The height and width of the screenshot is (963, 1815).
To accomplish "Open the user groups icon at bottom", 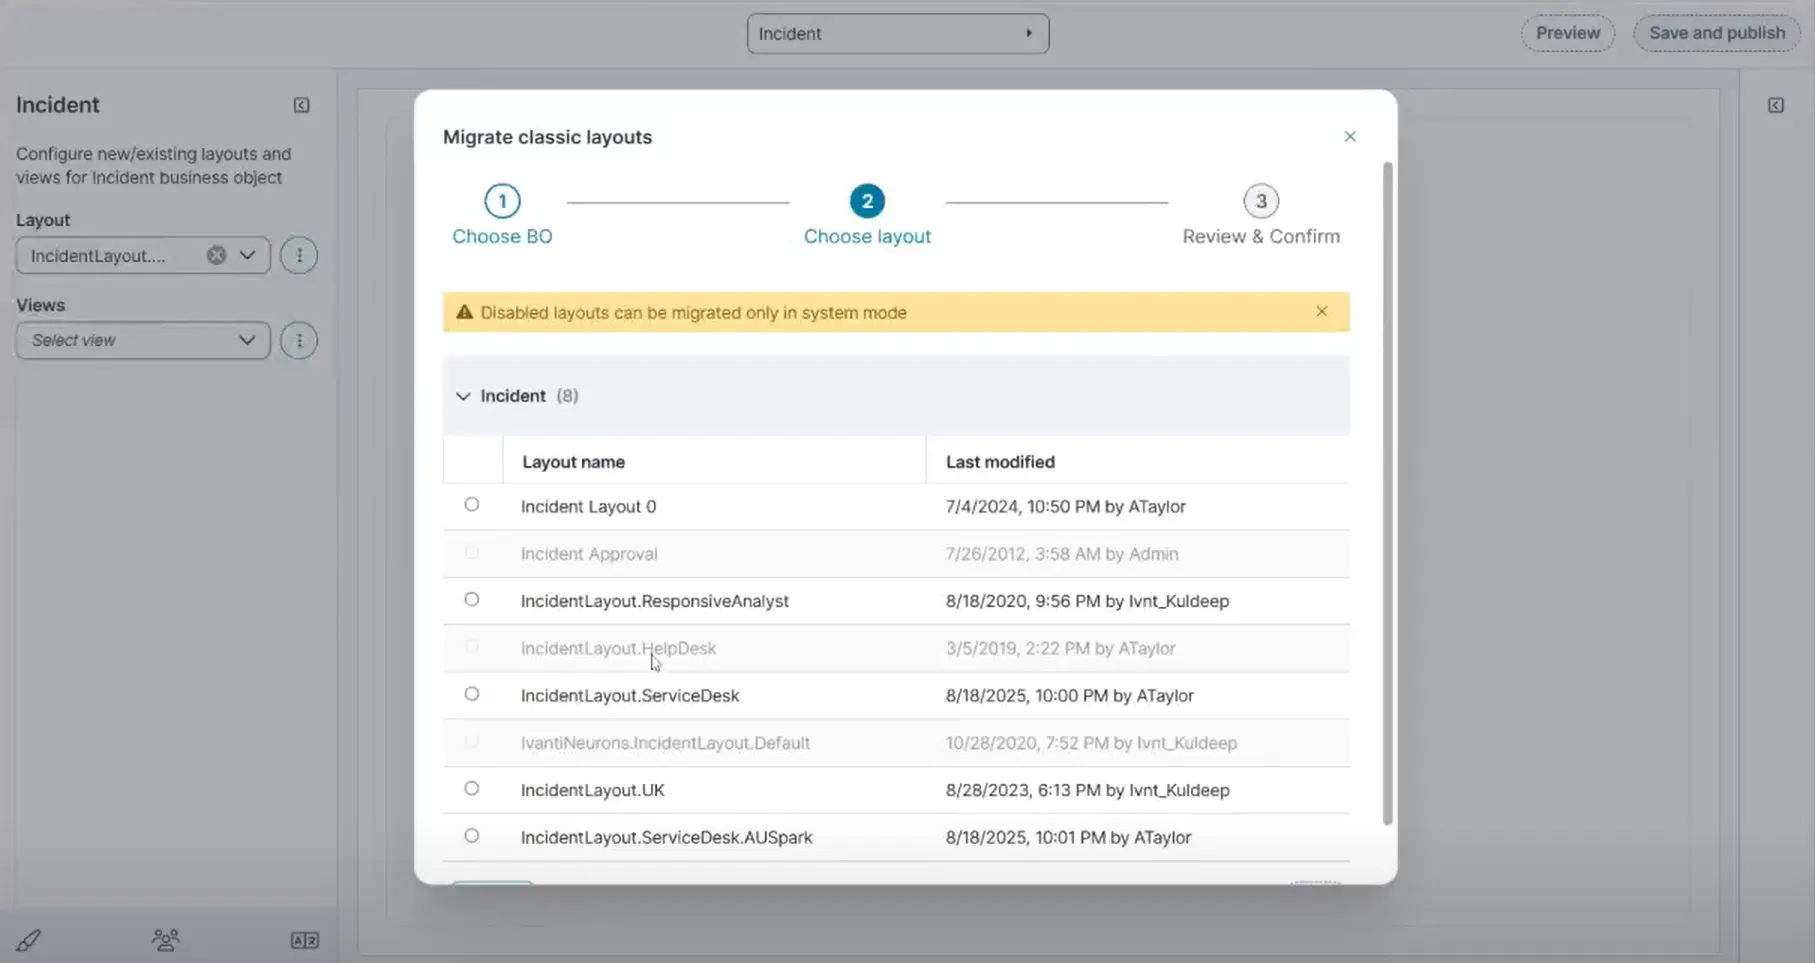I will [166, 940].
